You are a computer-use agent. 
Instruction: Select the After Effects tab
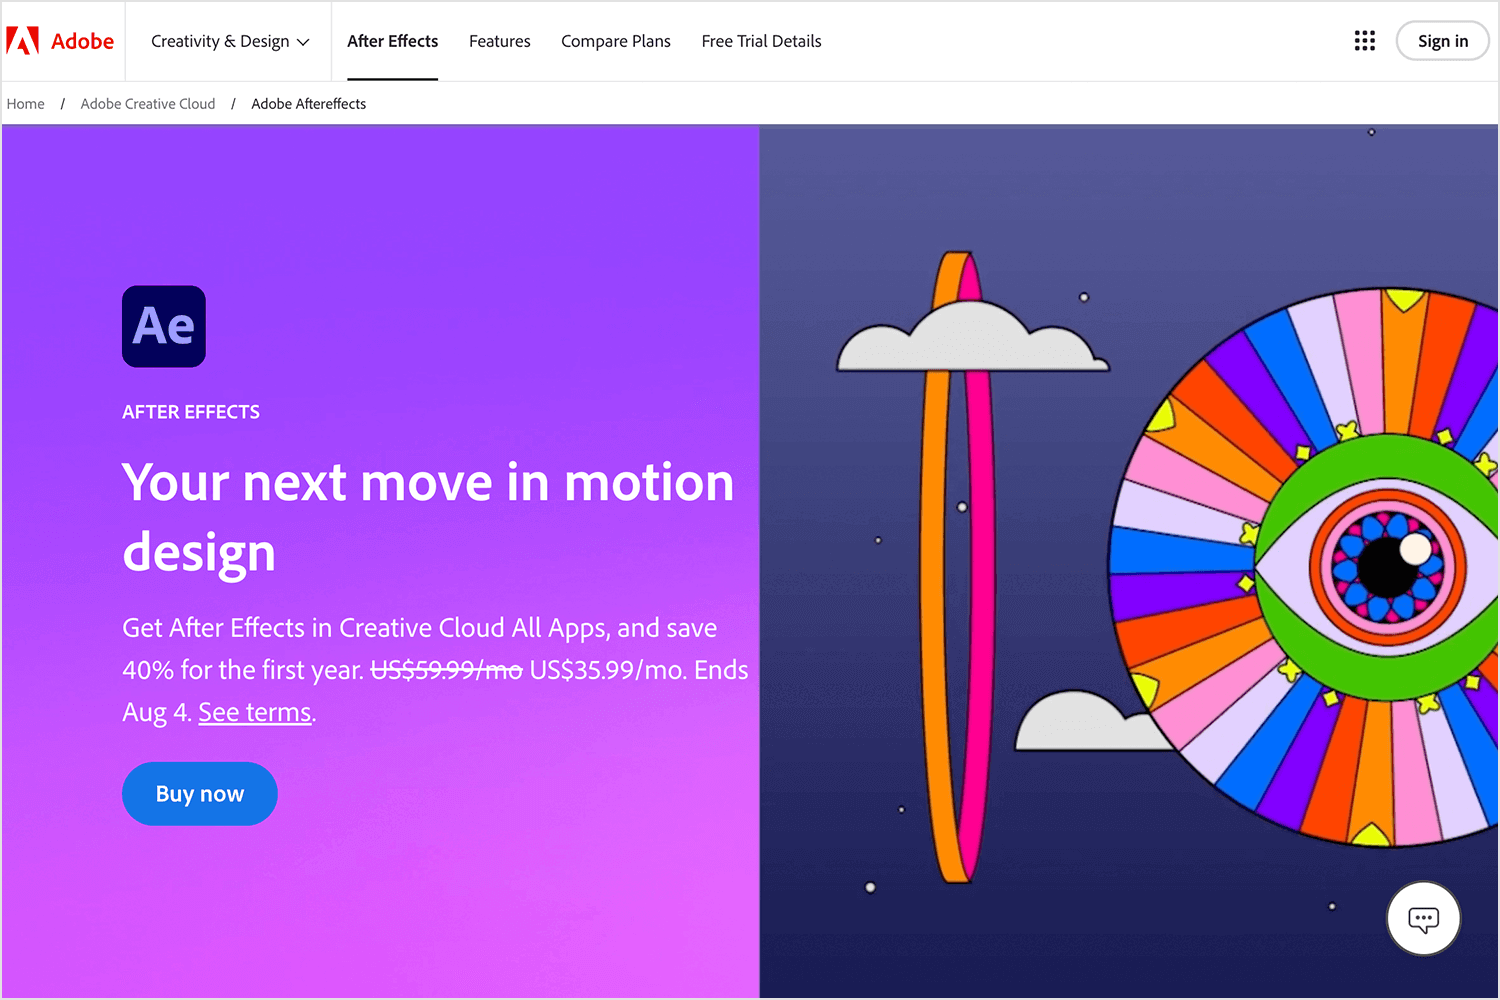[x=393, y=41]
